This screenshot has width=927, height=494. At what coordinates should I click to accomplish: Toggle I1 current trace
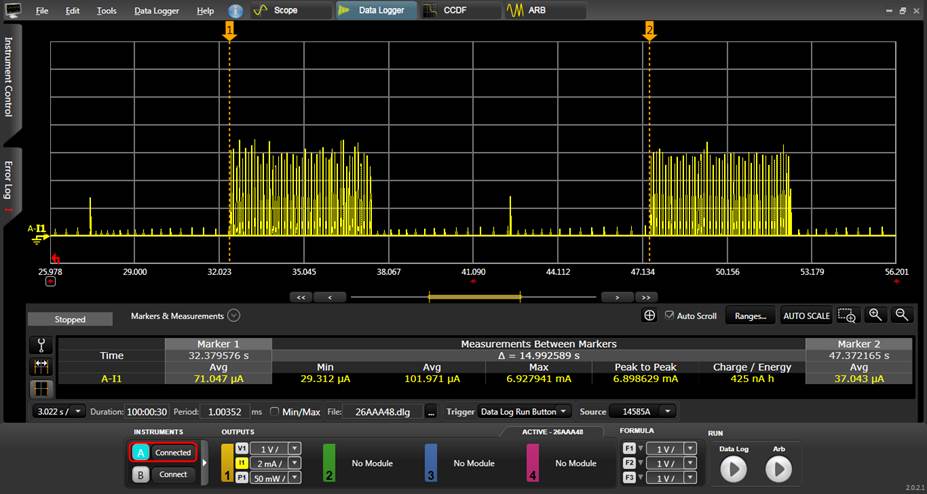click(242, 463)
